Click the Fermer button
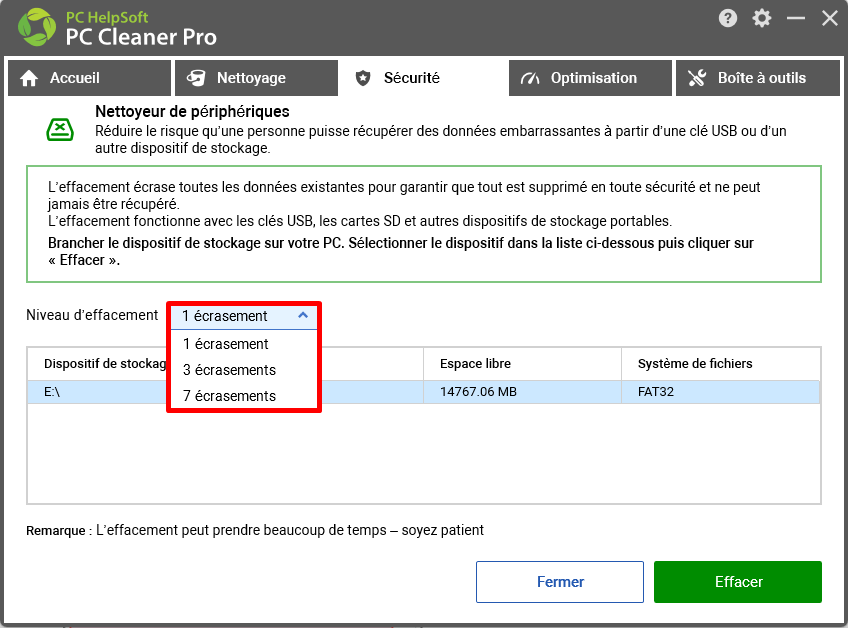 560,582
